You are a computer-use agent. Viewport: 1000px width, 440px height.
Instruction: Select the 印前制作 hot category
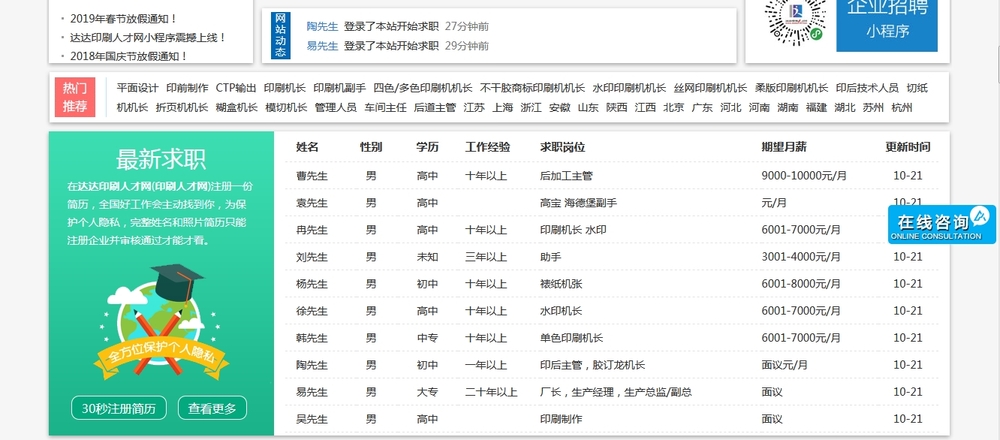tap(187, 88)
